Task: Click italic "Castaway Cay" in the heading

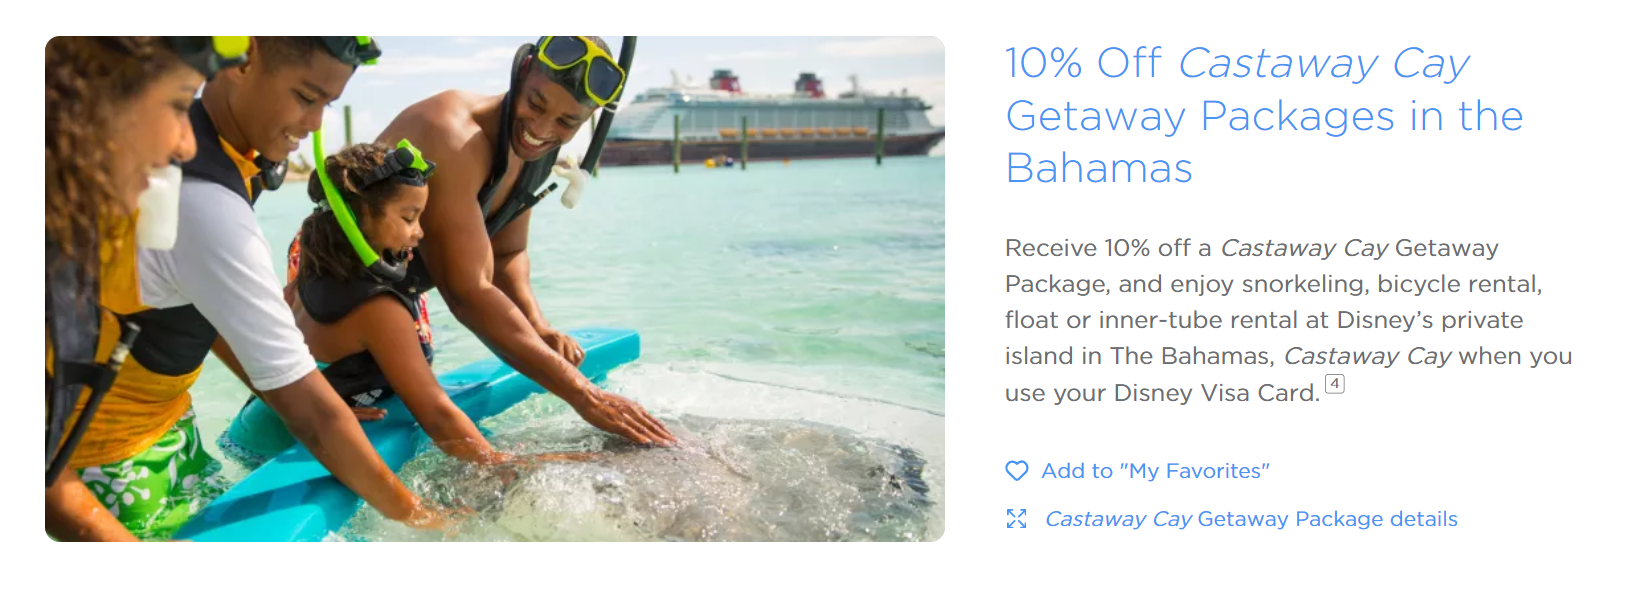Action: pos(1323,64)
